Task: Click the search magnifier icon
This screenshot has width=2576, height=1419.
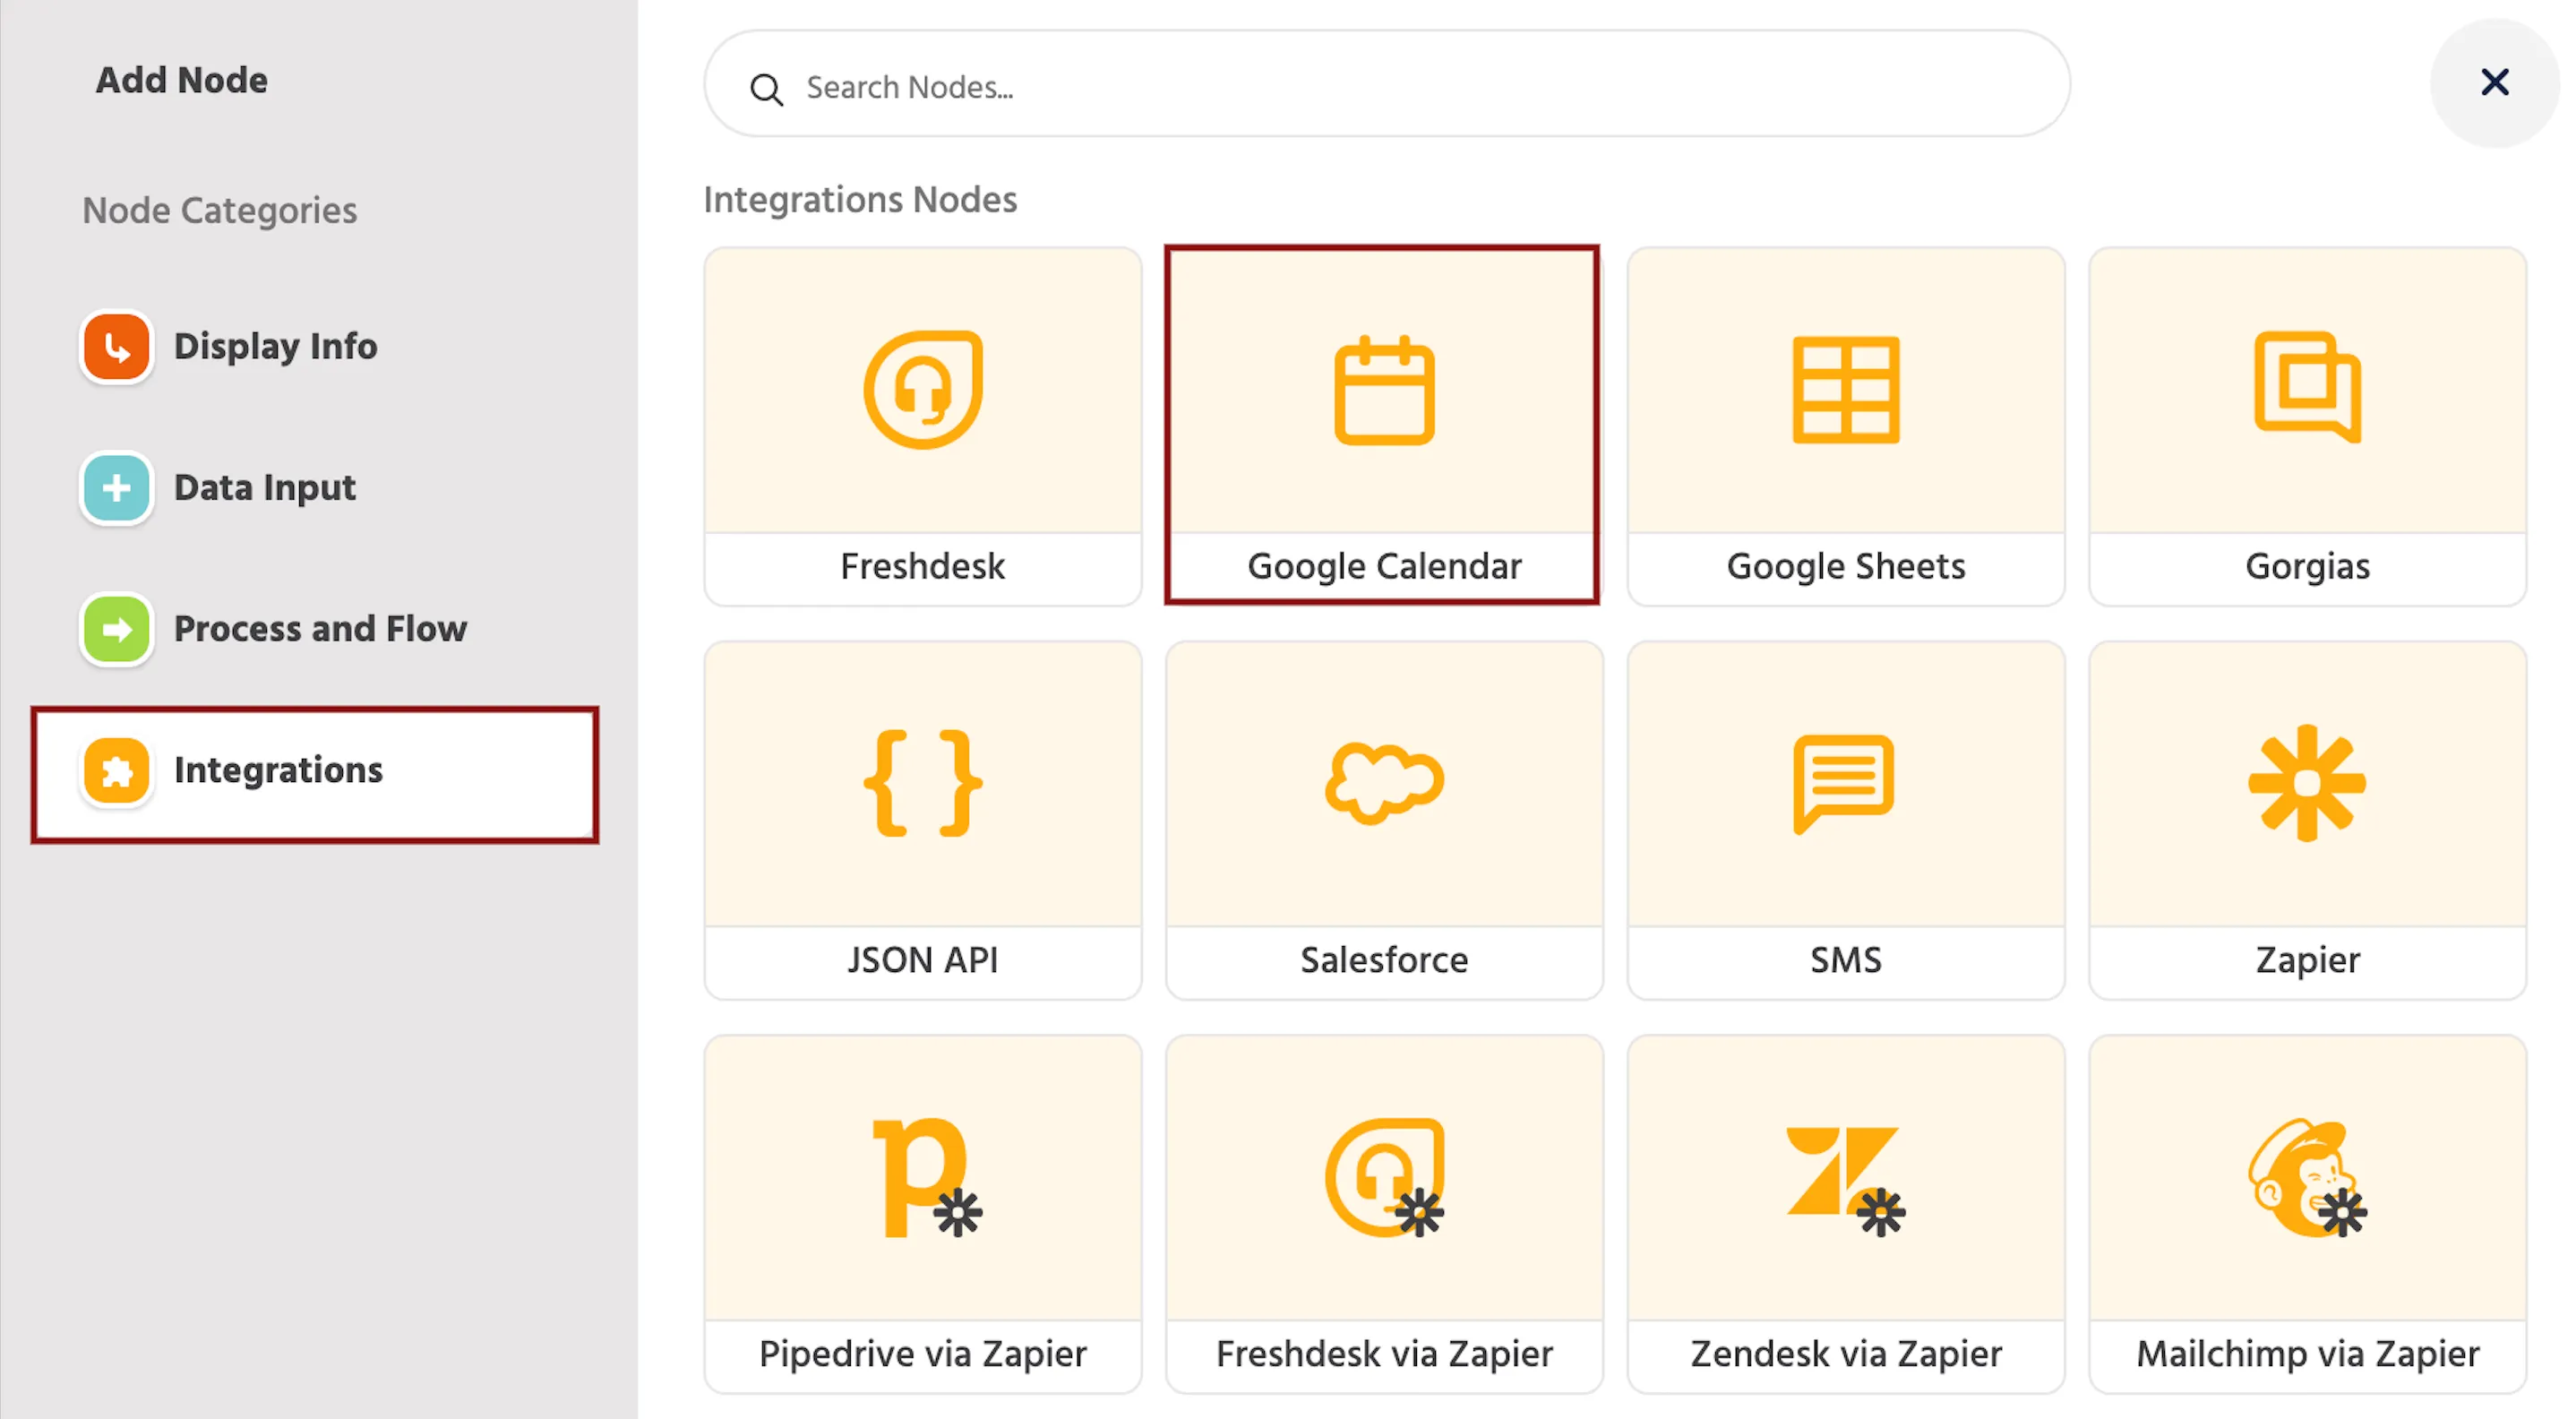Action: (766, 89)
